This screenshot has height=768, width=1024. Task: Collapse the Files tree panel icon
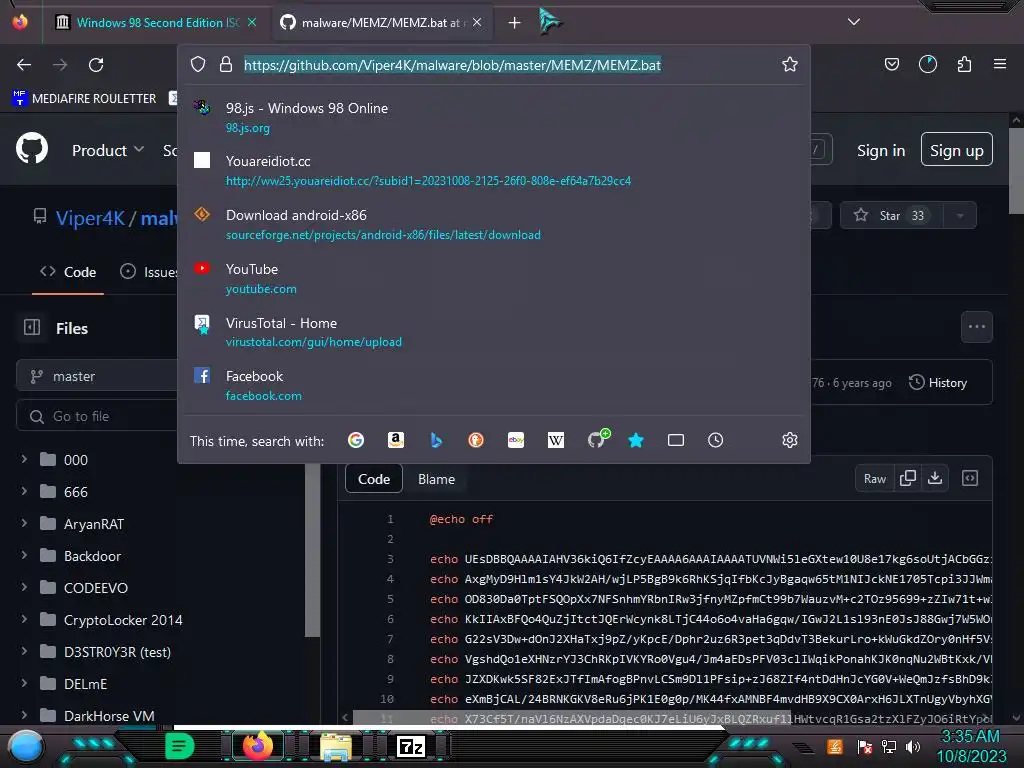point(32,327)
